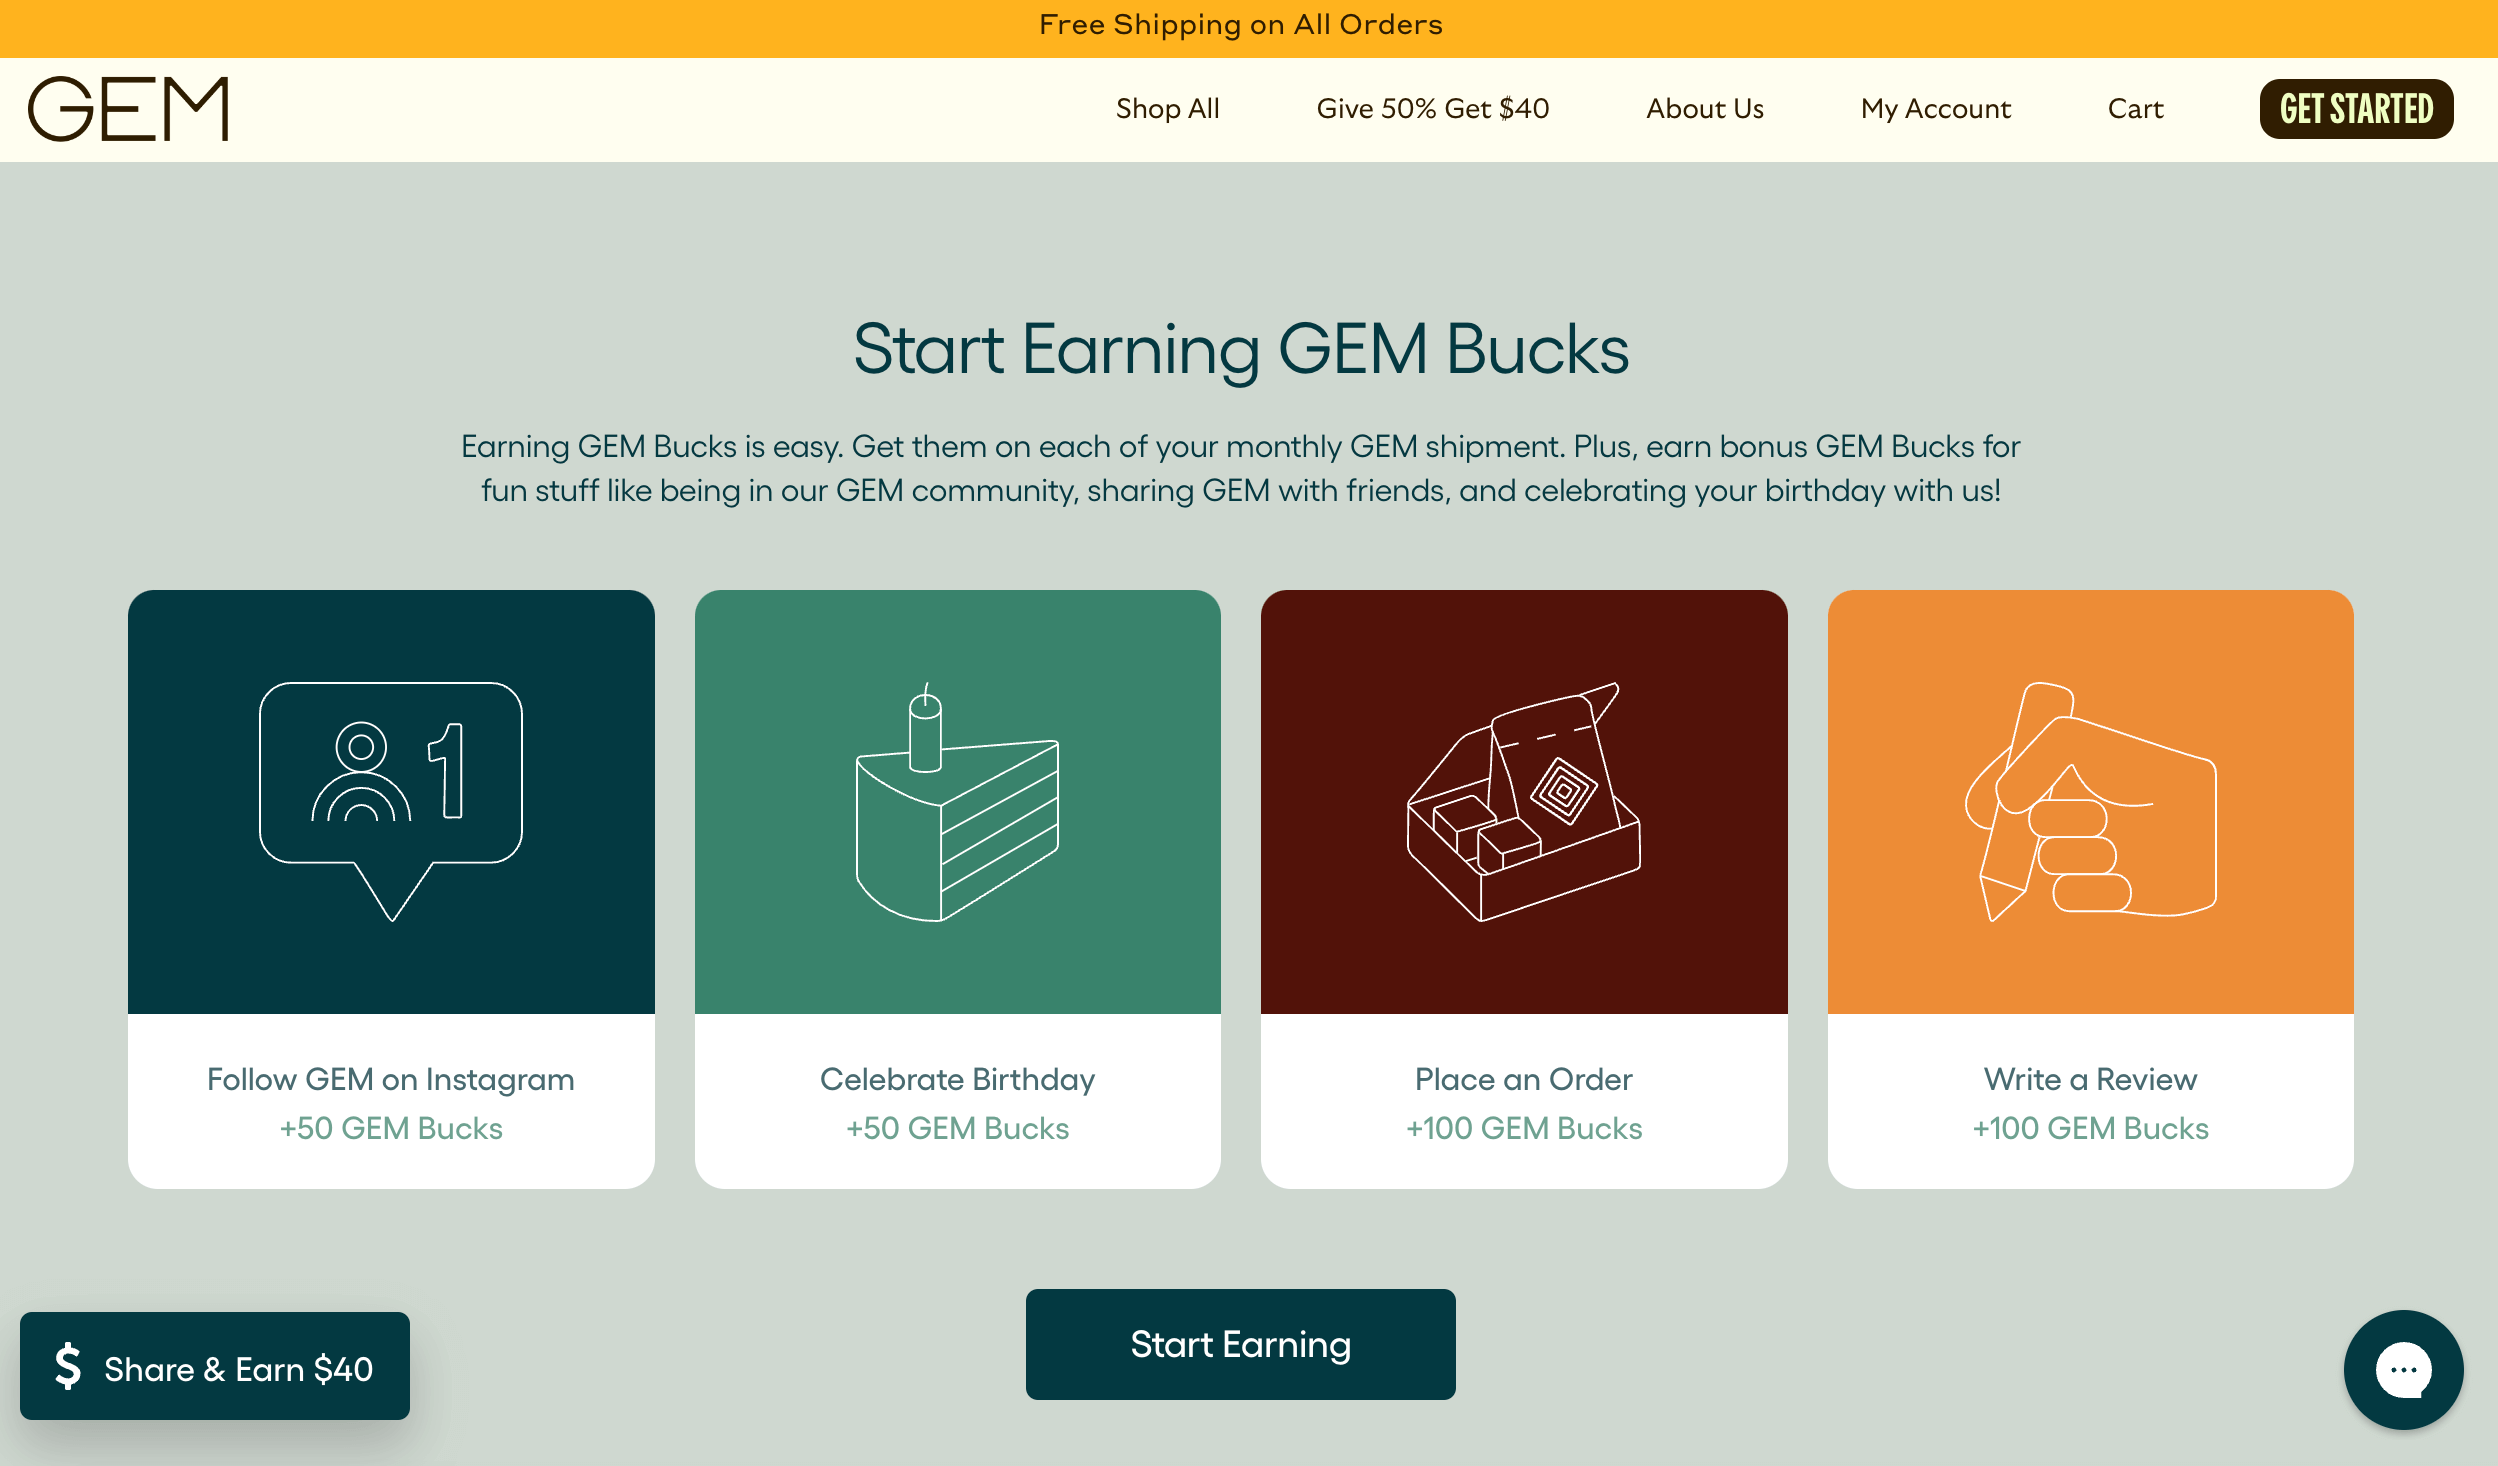Screen dimensions: 2498x1466
Task: Select the About Us menu item
Action: pyautogui.click(x=1704, y=110)
